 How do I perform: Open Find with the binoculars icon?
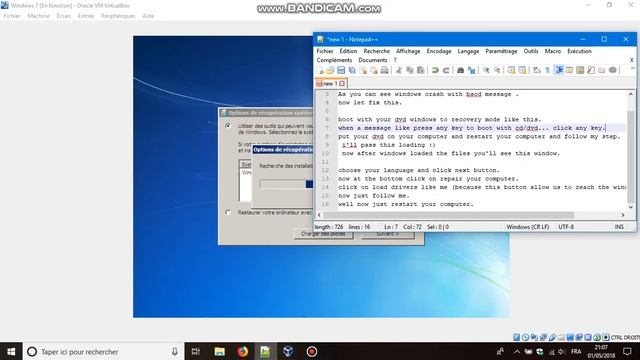point(460,71)
